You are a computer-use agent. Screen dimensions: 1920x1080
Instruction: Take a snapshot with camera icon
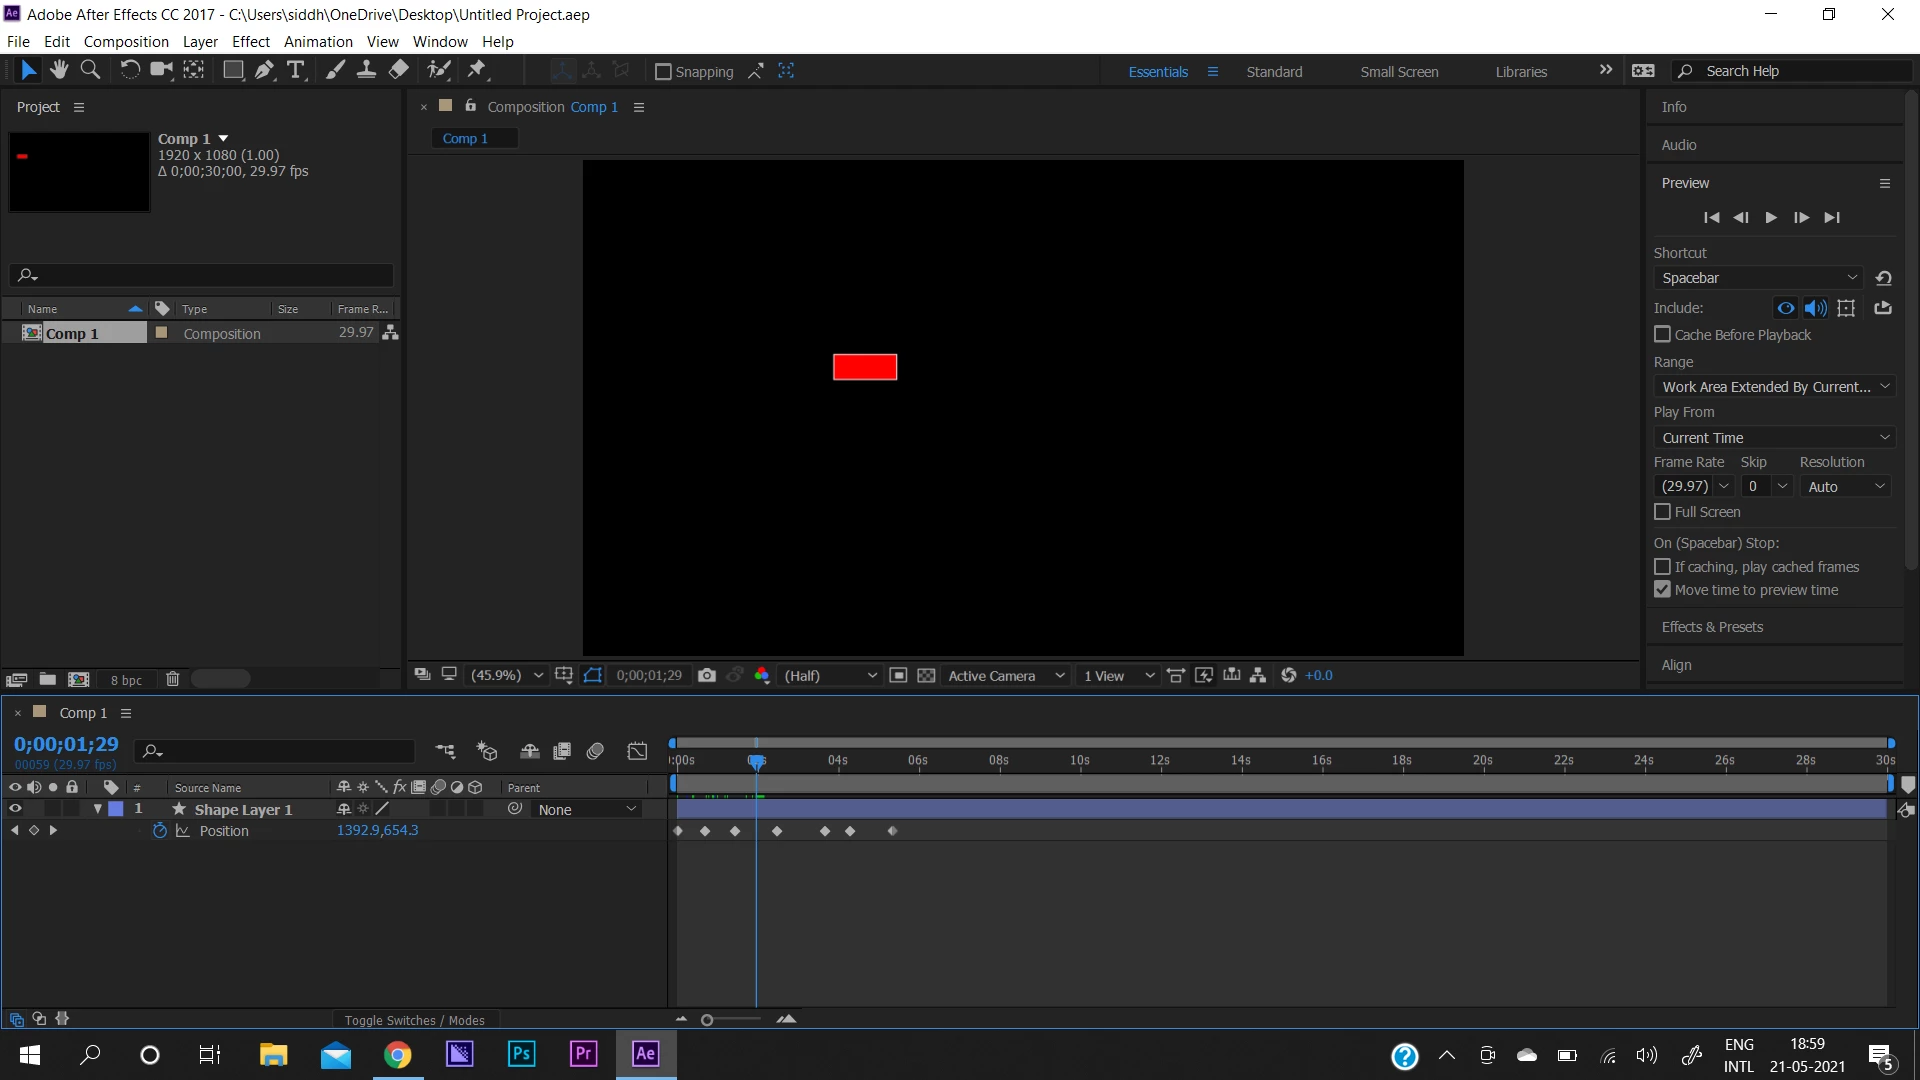point(707,676)
